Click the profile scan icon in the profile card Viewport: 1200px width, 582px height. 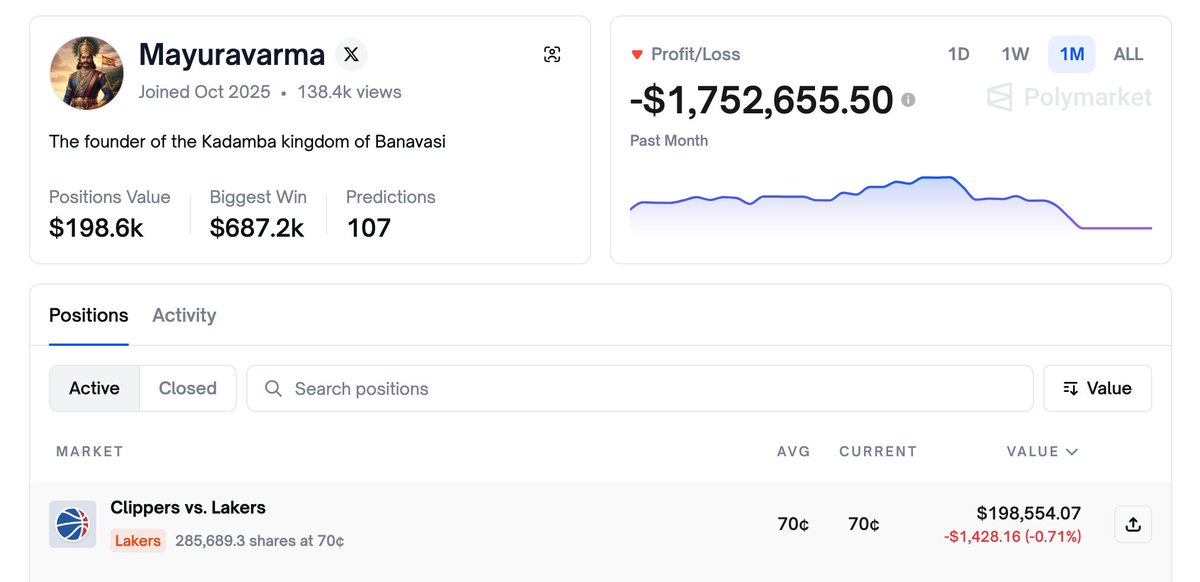552,54
